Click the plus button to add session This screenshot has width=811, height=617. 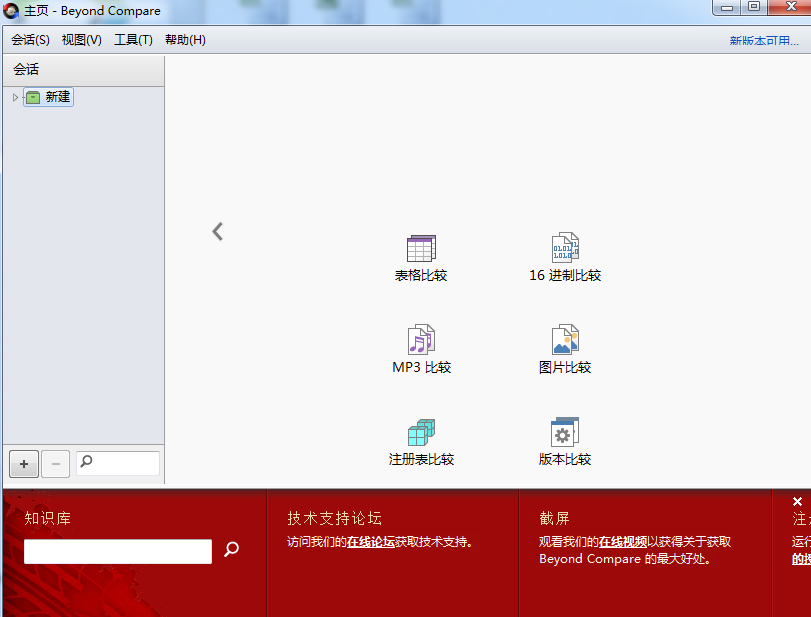click(x=24, y=464)
